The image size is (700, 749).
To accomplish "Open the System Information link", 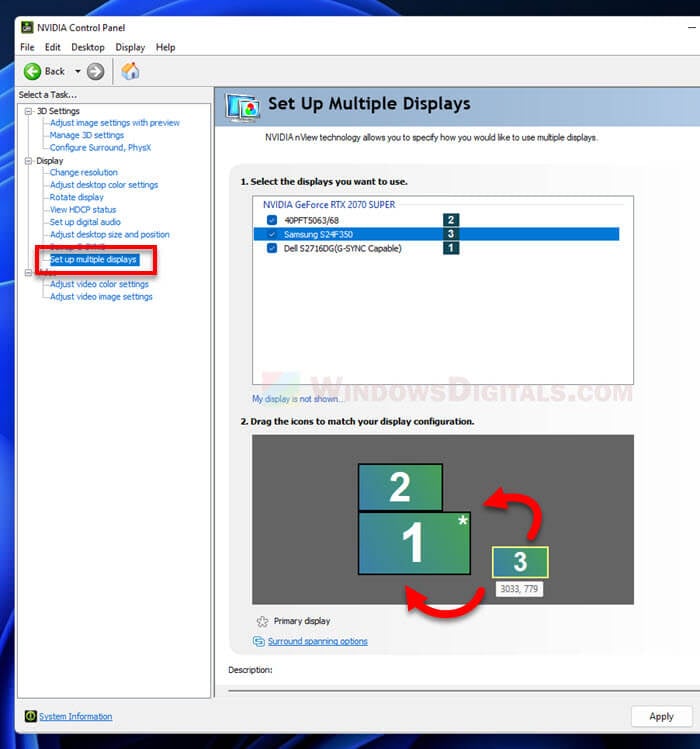I will point(75,716).
